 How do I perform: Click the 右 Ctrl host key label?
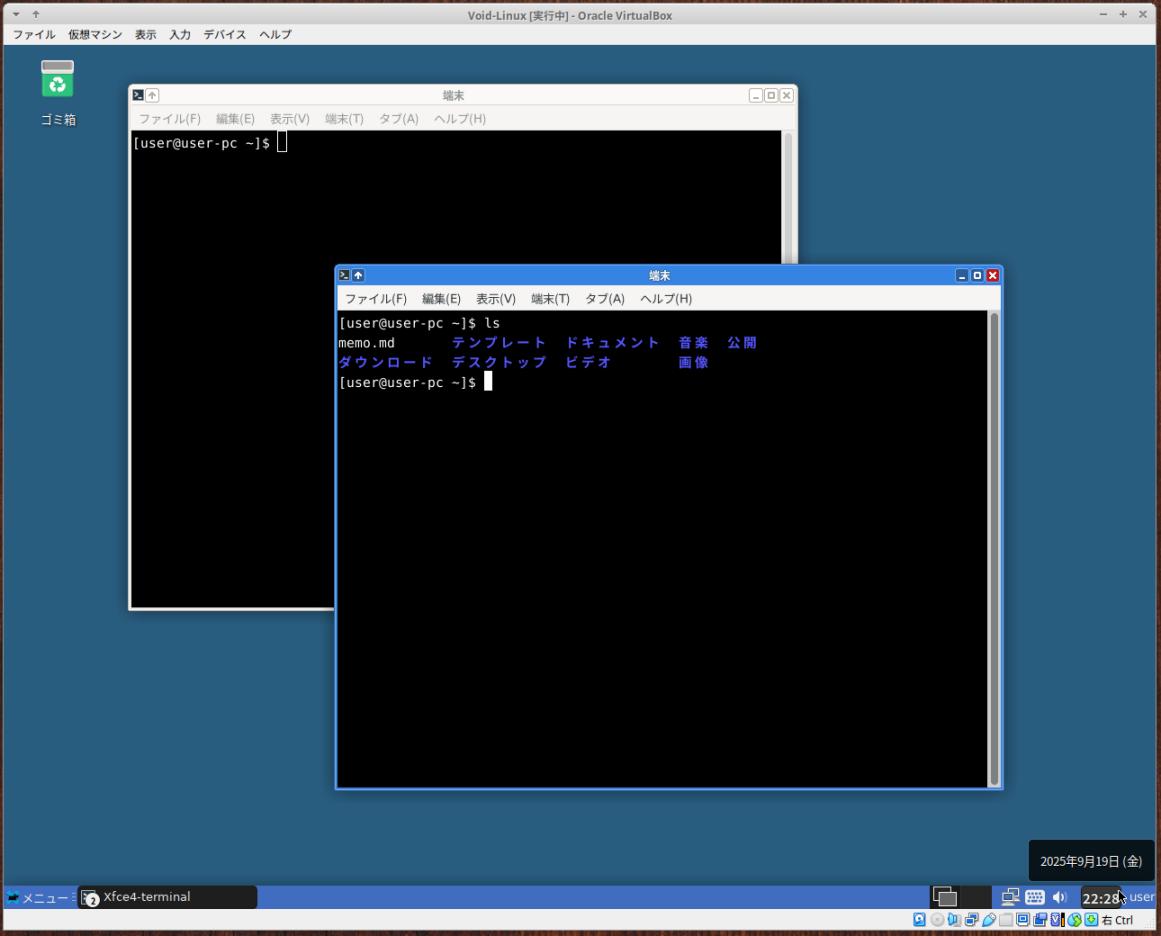point(1117,920)
